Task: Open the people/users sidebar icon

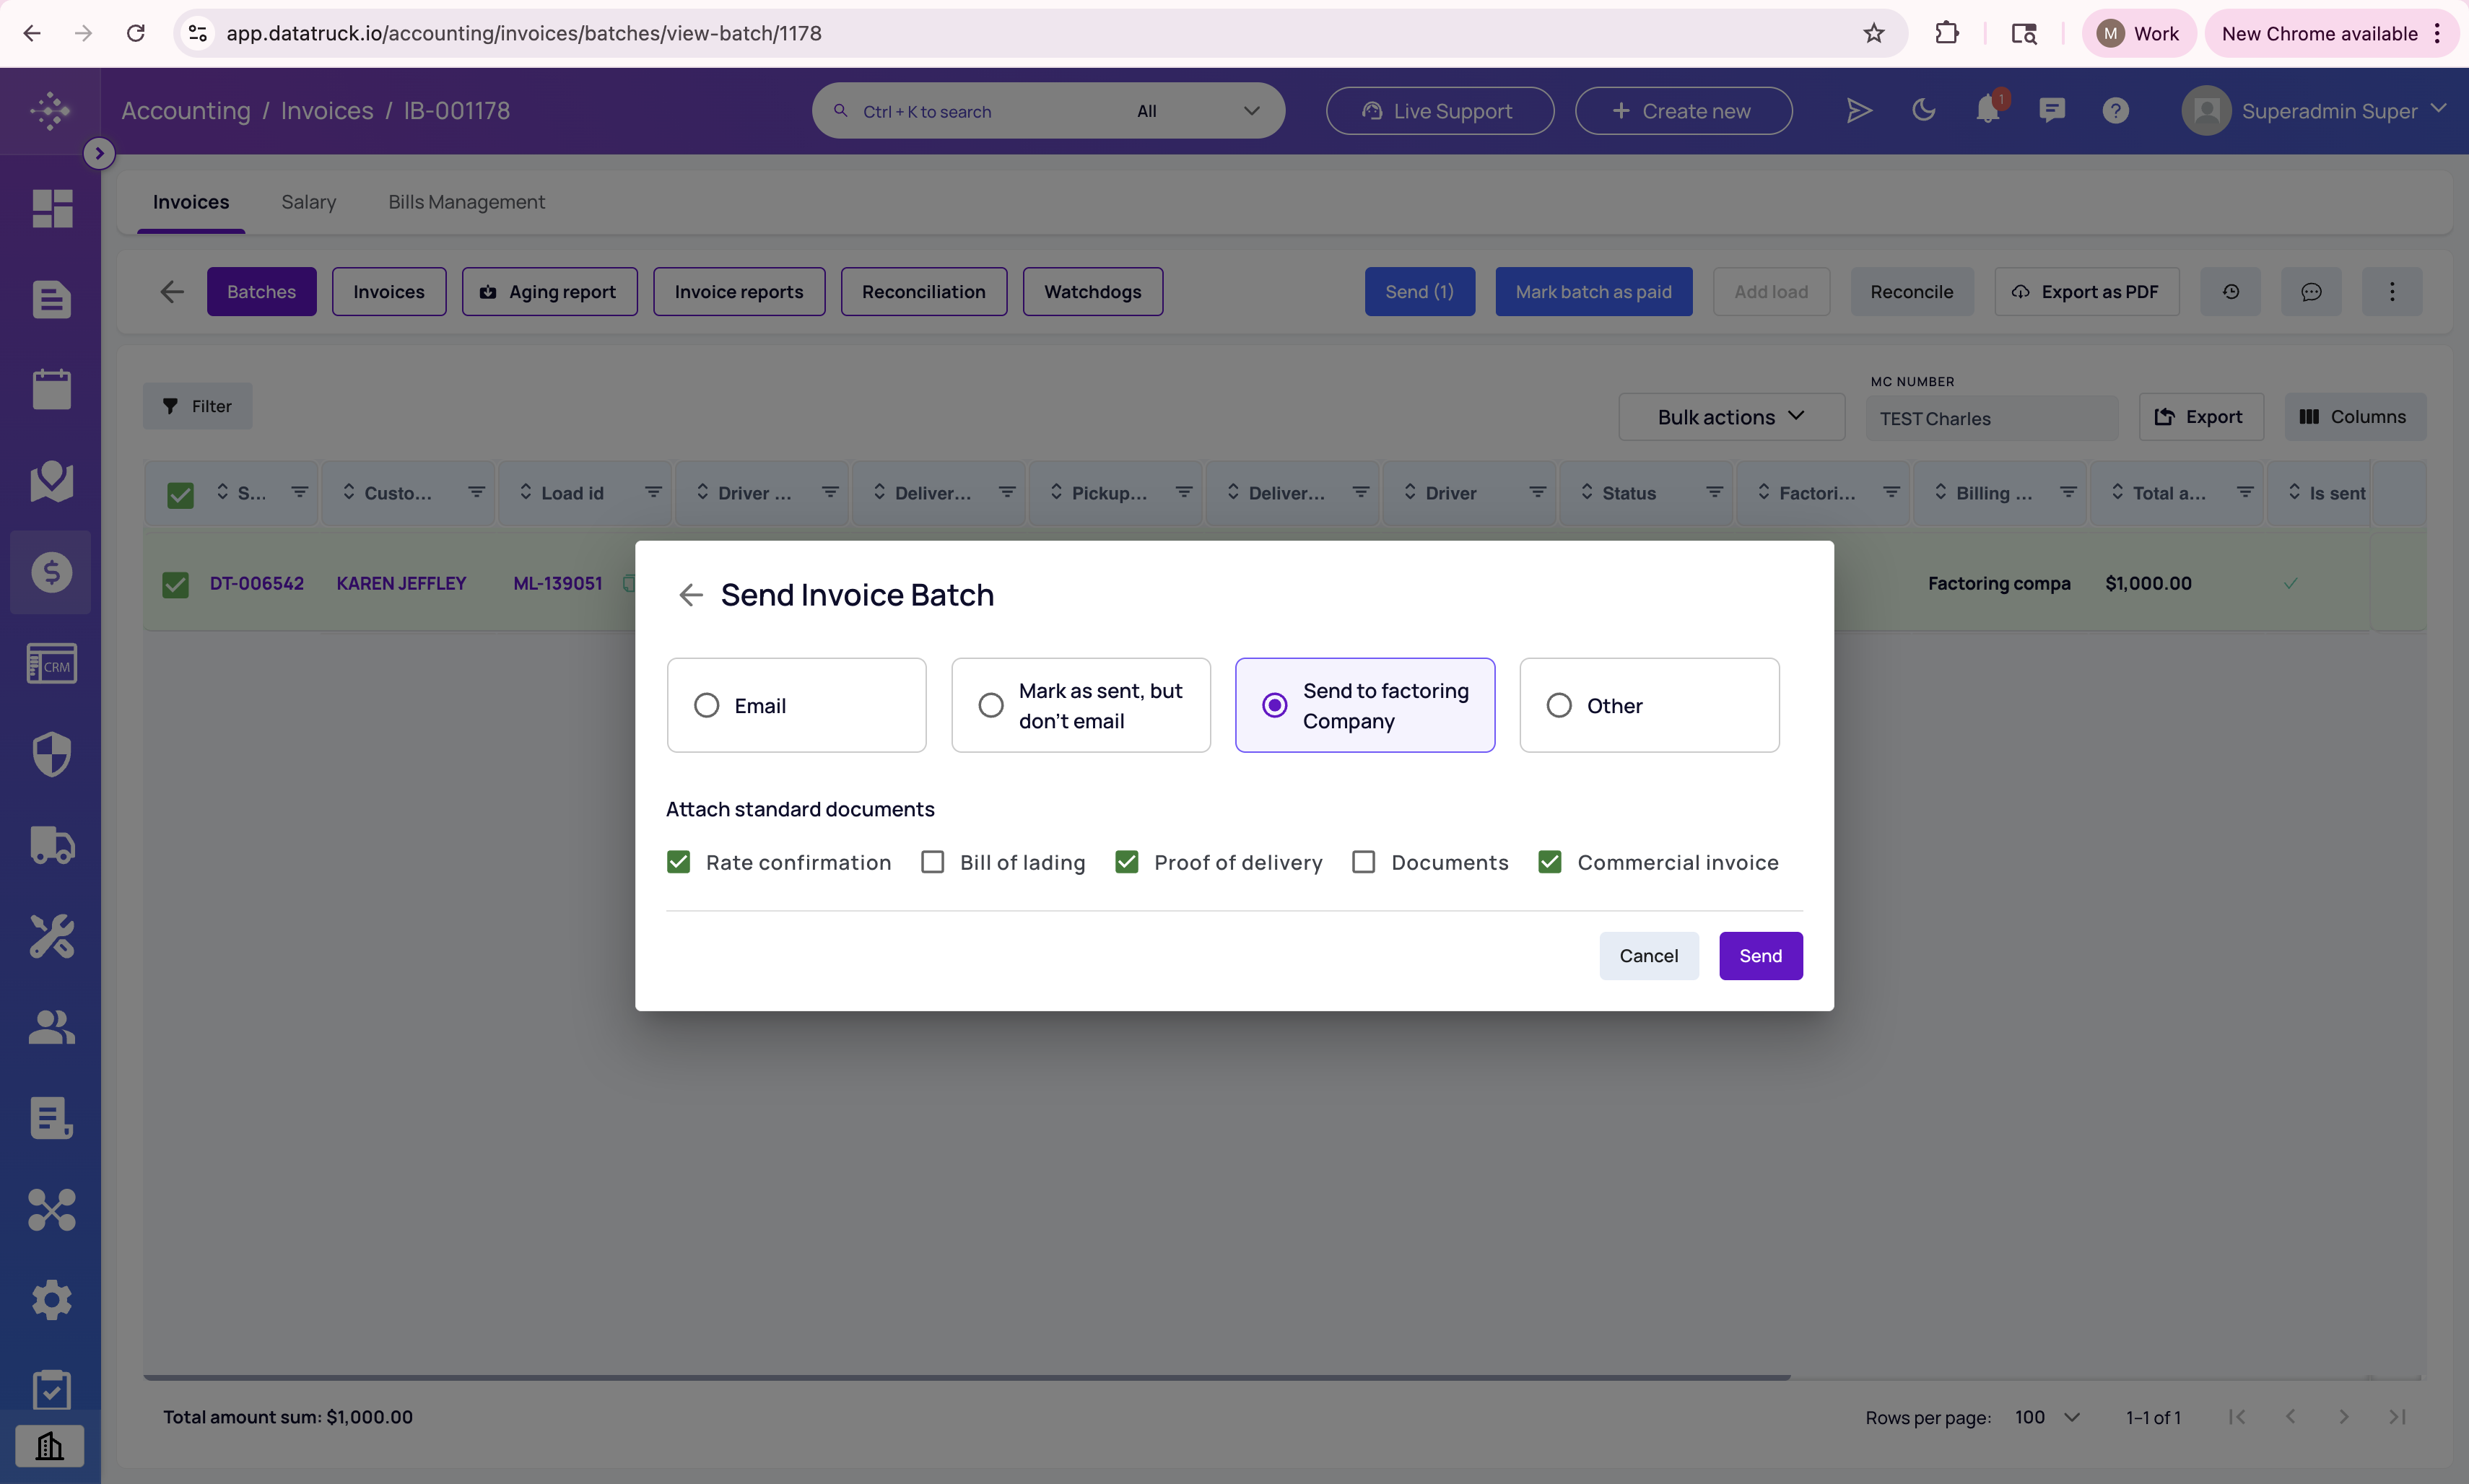Action: (52, 1027)
